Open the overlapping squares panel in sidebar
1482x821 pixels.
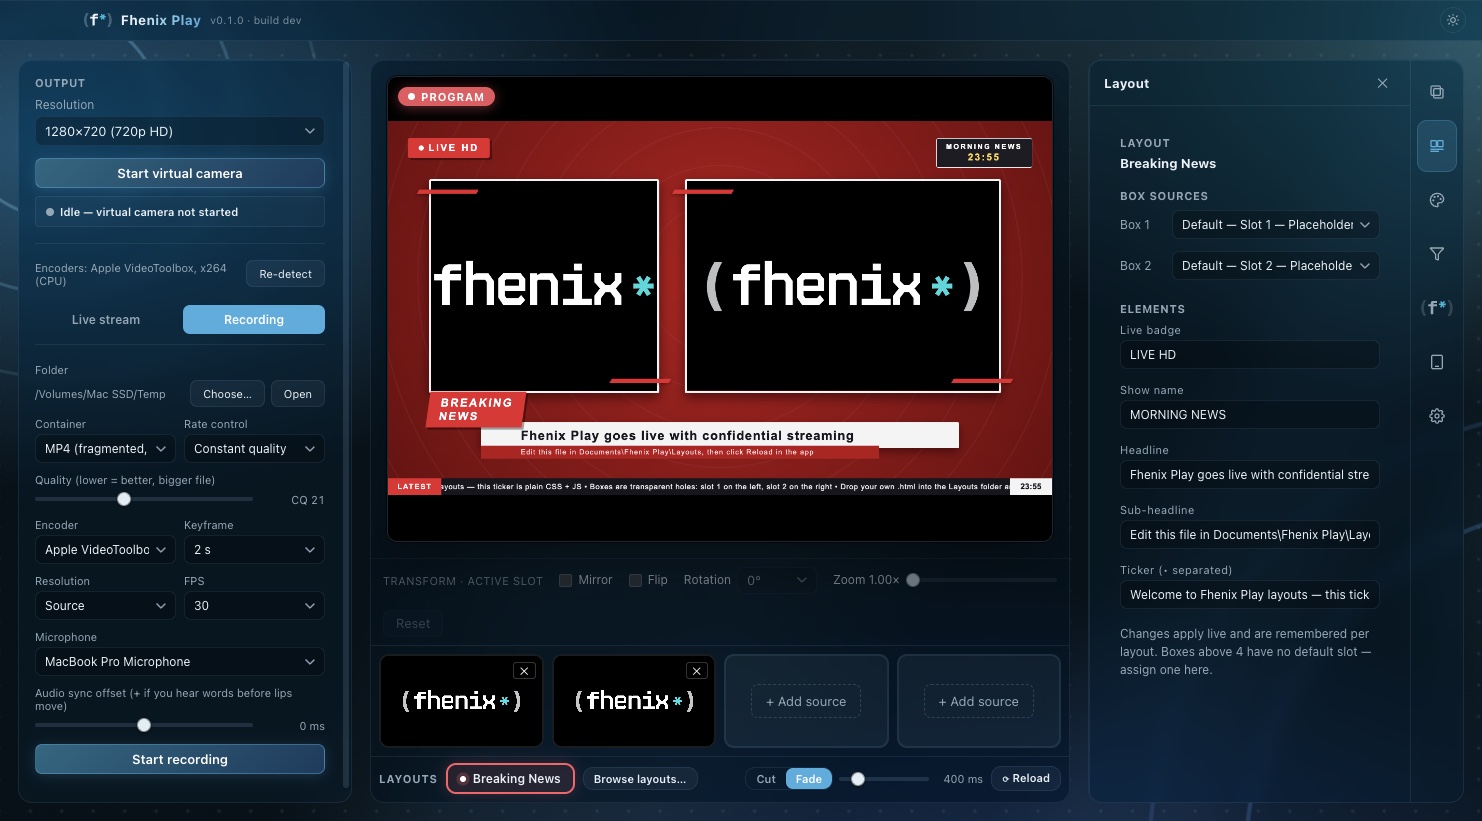[x=1437, y=92]
